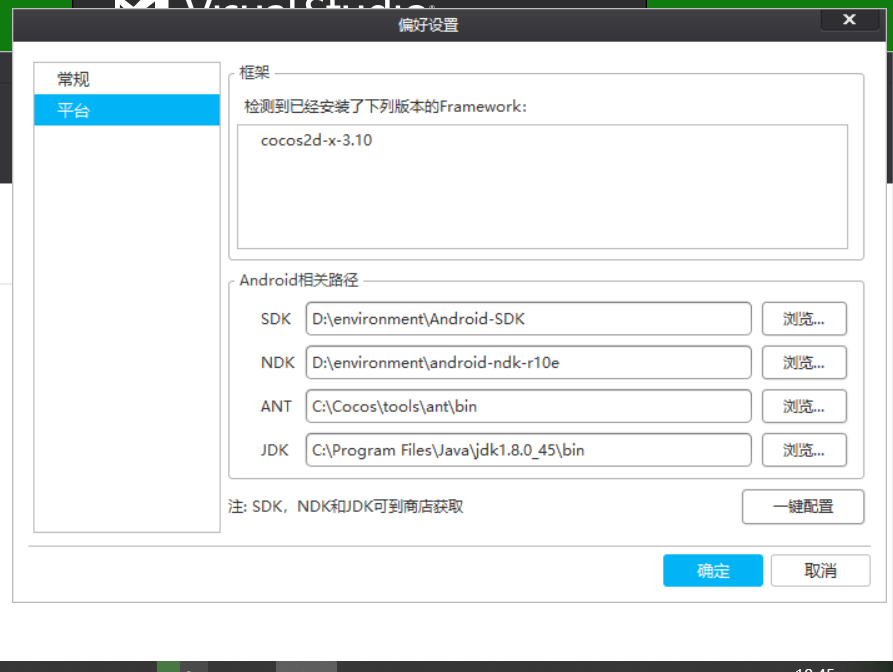Click the 检测到已经安装了下列版本的Framework text

[386, 106]
